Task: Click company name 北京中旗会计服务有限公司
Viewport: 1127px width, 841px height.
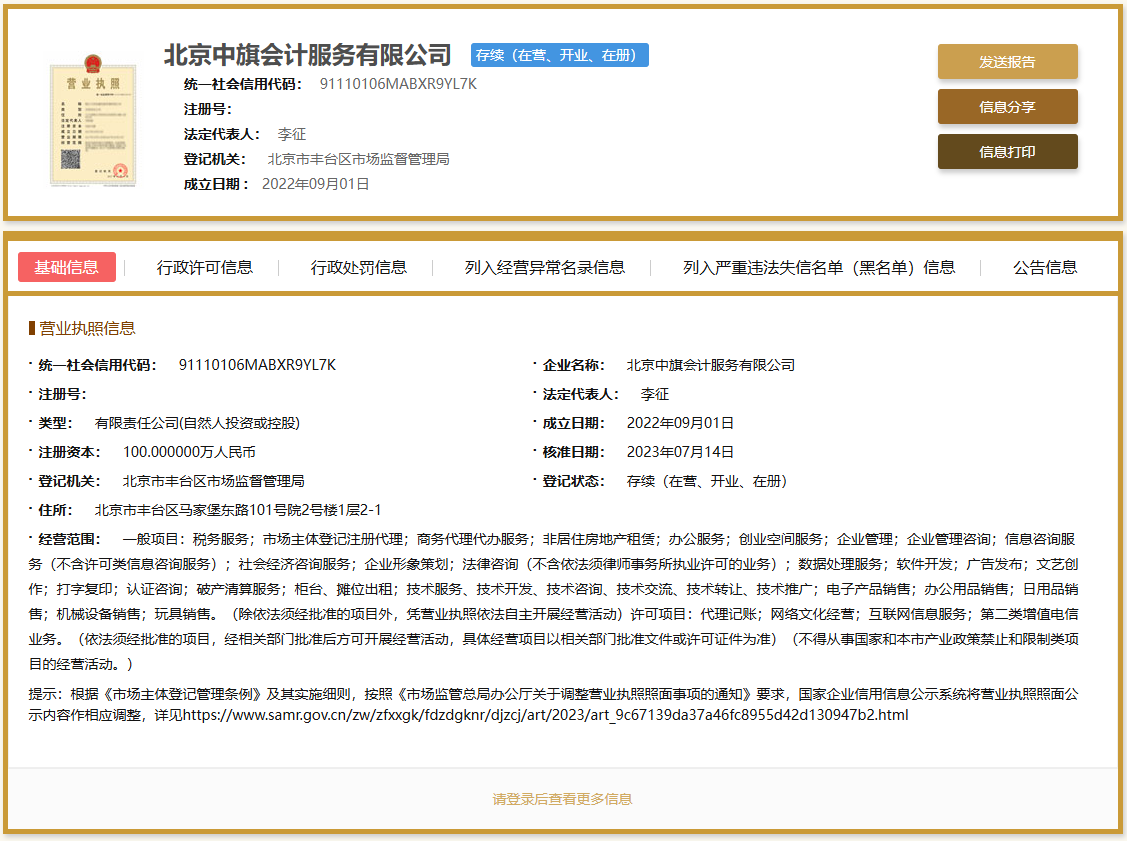Action: click(309, 55)
